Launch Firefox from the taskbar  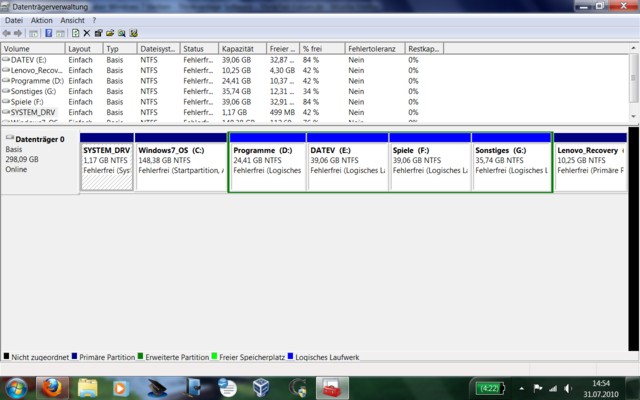[52, 388]
